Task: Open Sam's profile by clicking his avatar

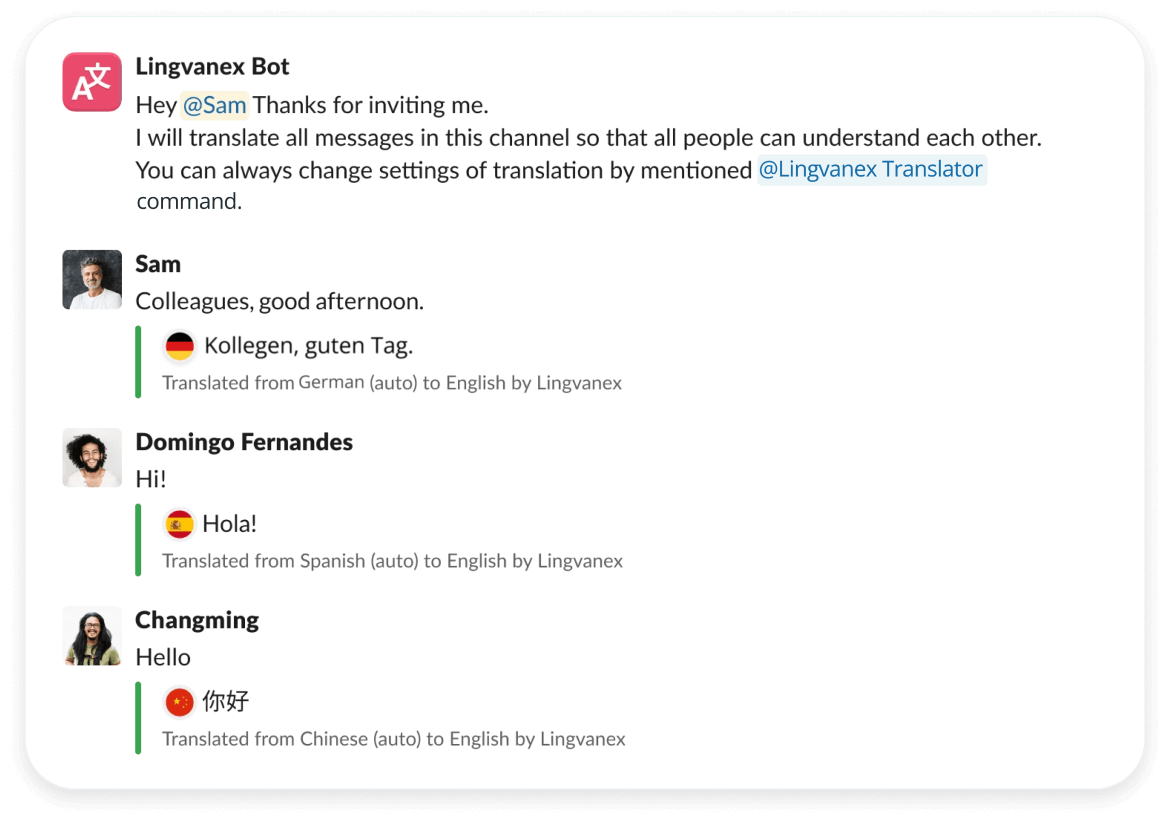Action: click(x=91, y=279)
